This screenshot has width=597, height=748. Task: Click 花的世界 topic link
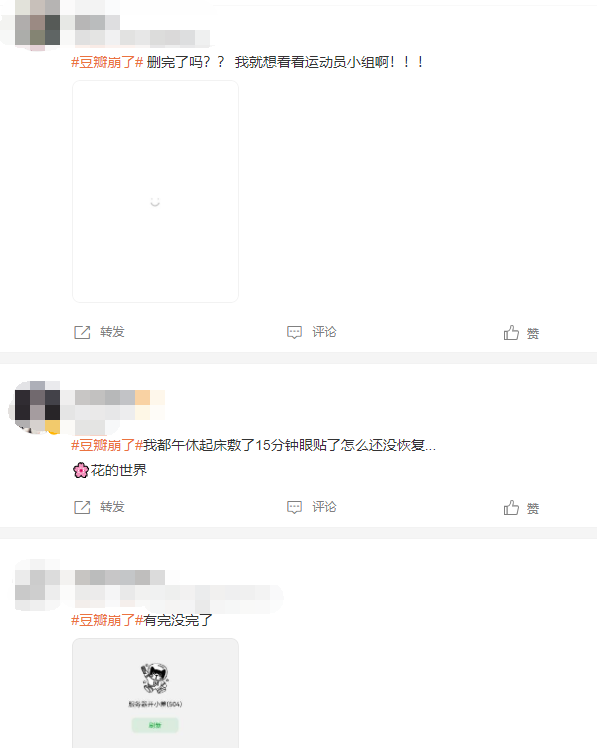(119, 470)
